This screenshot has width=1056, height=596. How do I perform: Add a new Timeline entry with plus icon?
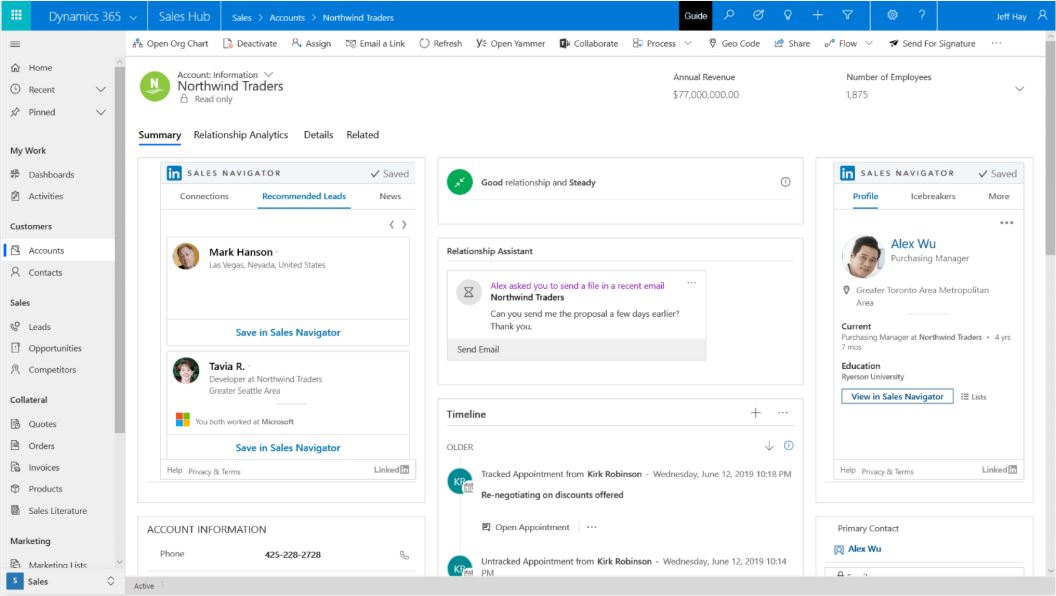(756, 413)
